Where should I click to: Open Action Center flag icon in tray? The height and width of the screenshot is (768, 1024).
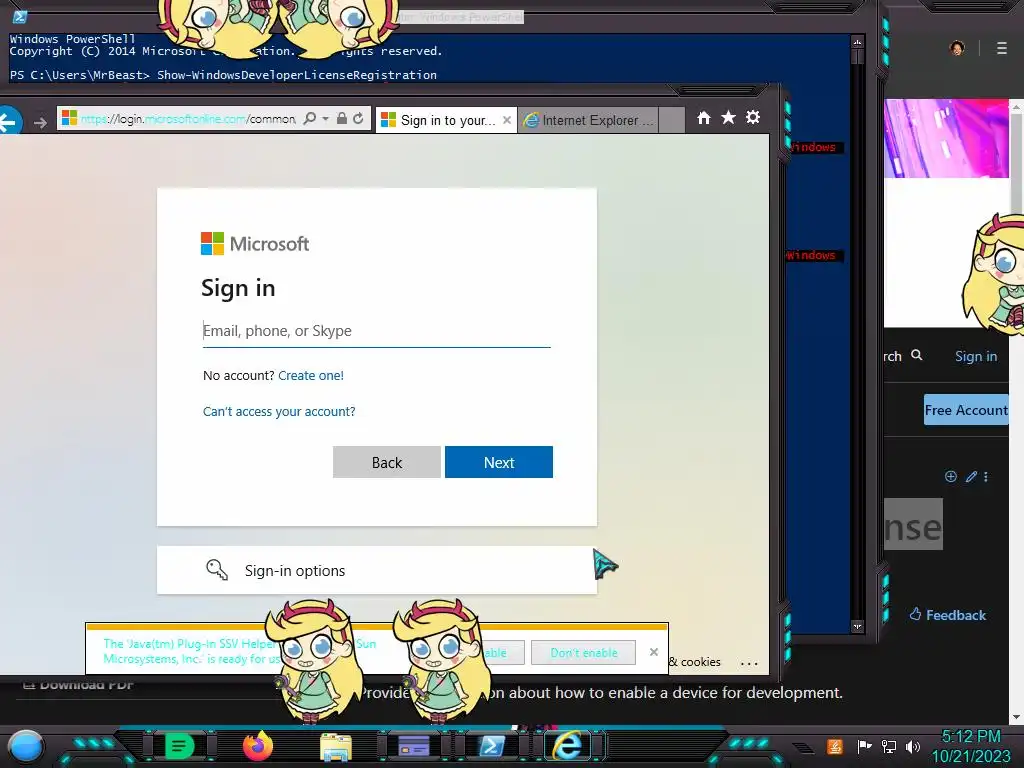pyautogui.click(x=864, y=746)
